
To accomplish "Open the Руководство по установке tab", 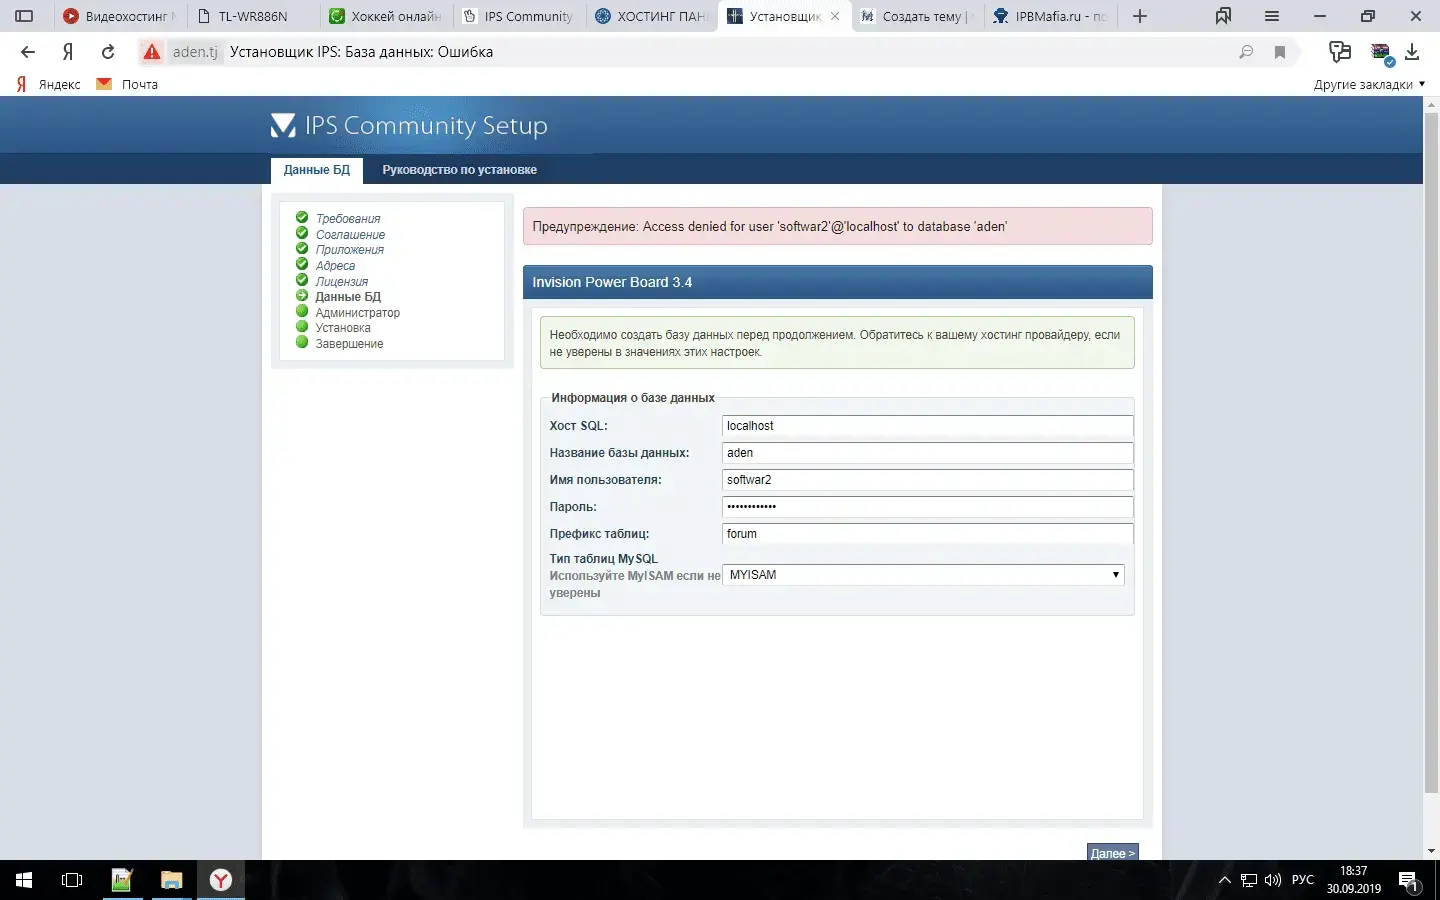I will [x=459, y=170].
